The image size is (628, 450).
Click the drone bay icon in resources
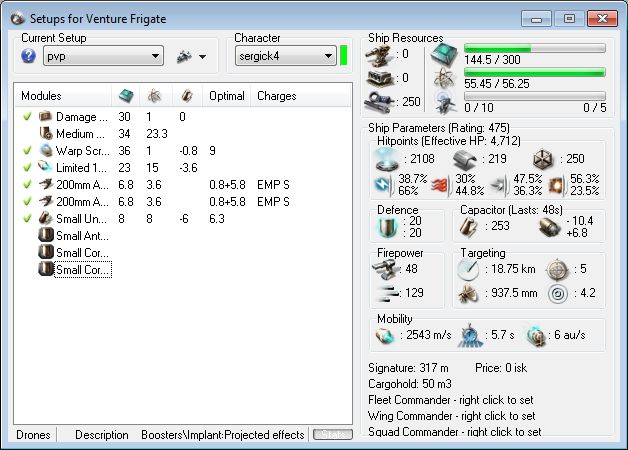pos(445,103)
